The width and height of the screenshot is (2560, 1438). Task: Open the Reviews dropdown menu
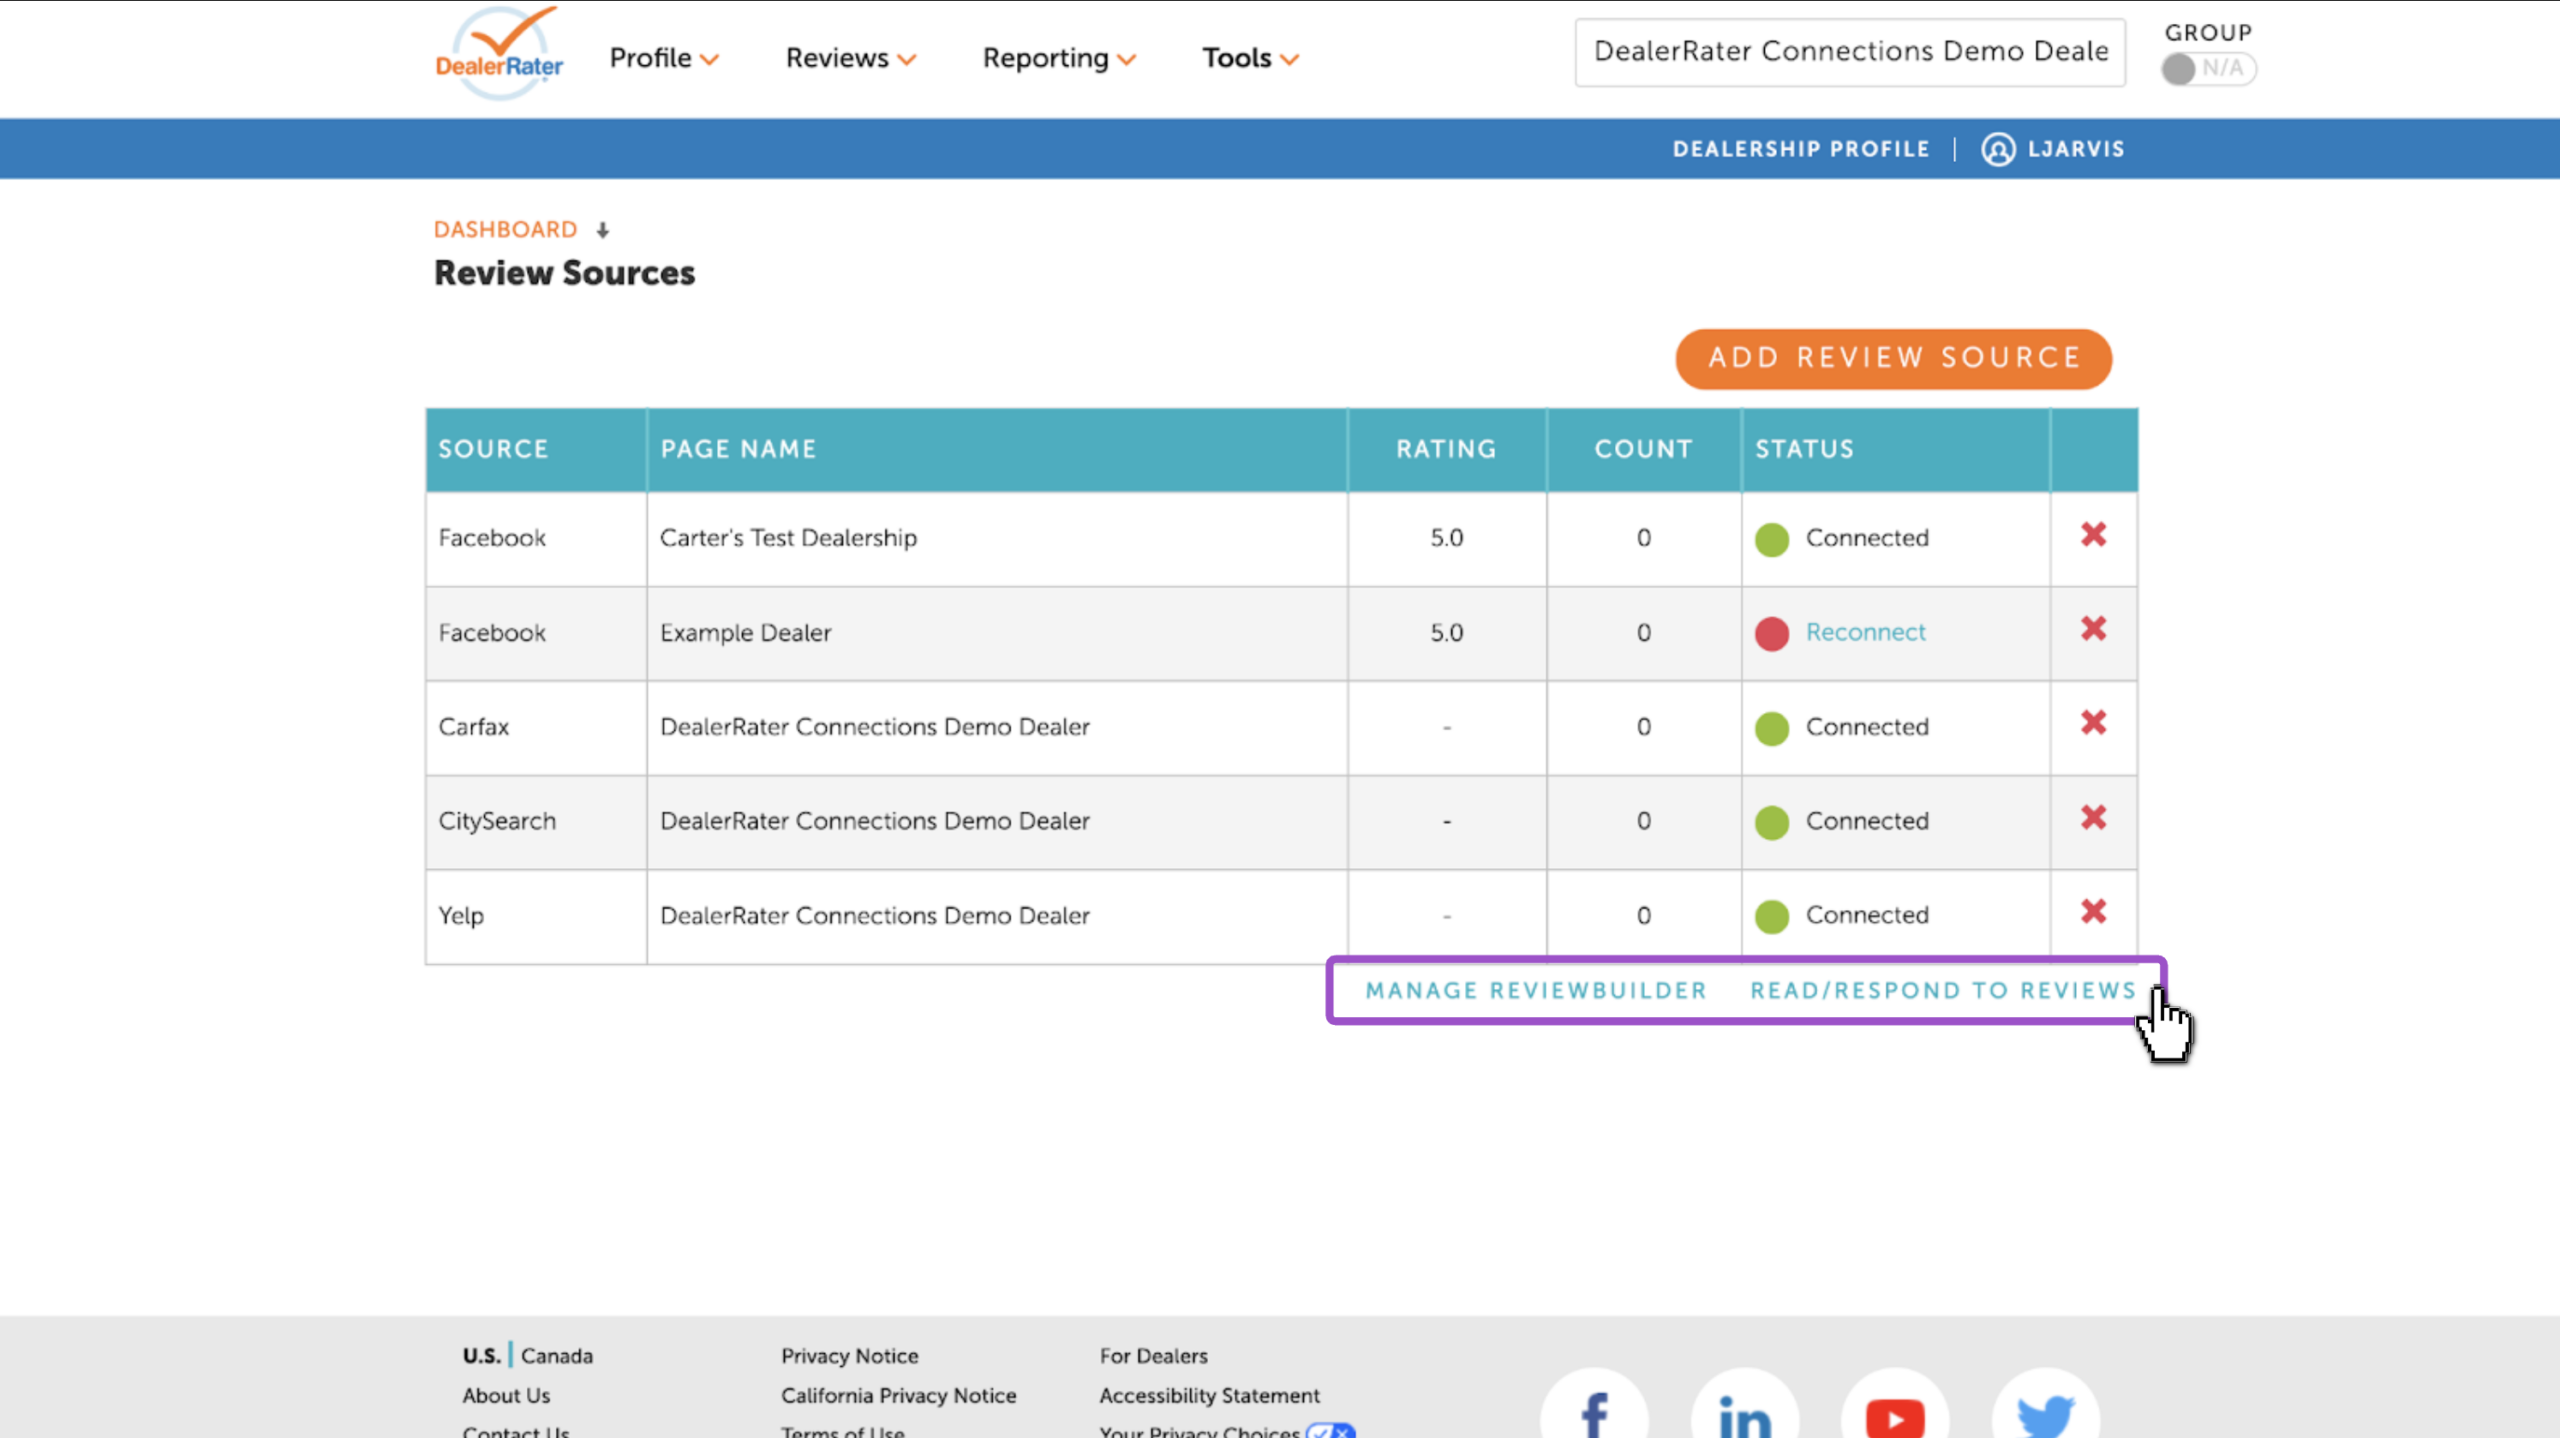pos(850,58)
